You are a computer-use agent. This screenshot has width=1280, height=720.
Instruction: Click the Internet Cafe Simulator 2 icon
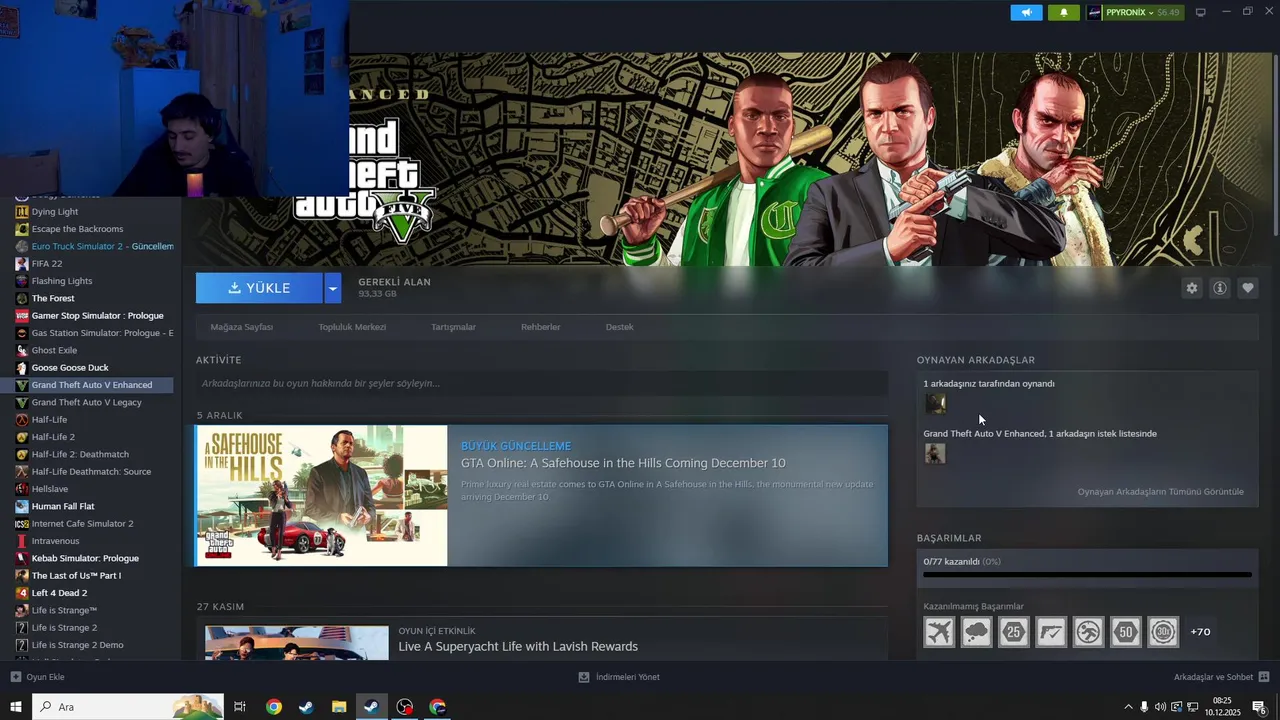point(22,524)
